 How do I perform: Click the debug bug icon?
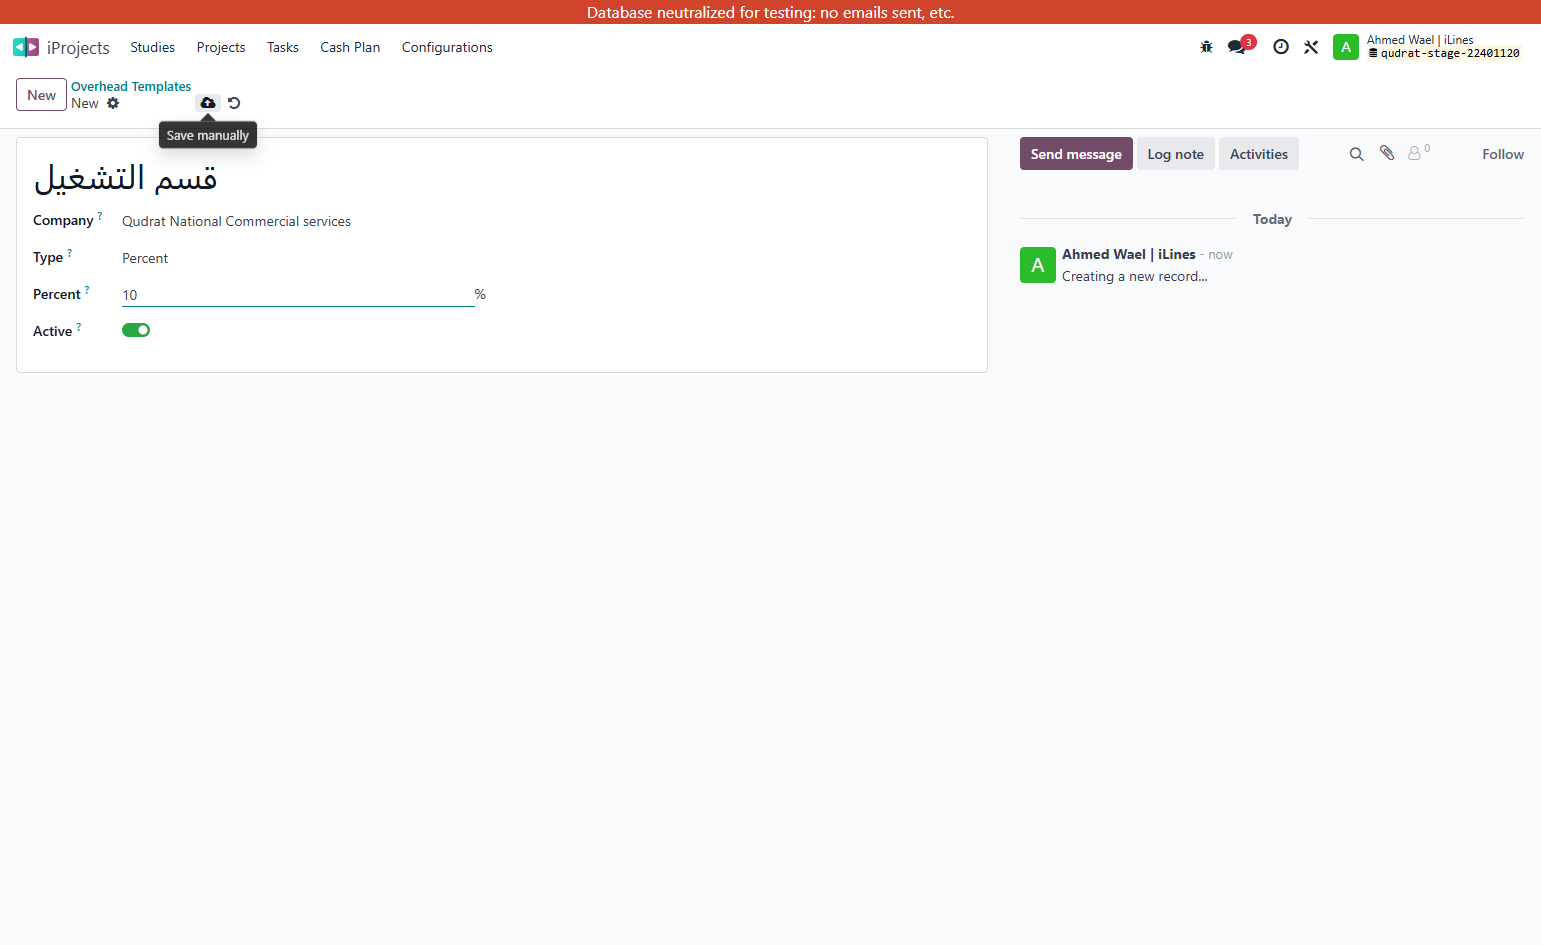[x=1206, y=47]
